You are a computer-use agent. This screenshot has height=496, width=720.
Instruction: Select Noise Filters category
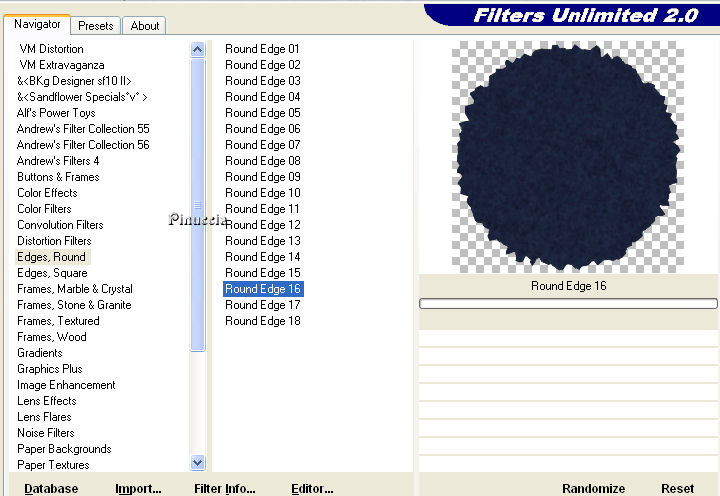pyautogui.click(x=45, y=433)
